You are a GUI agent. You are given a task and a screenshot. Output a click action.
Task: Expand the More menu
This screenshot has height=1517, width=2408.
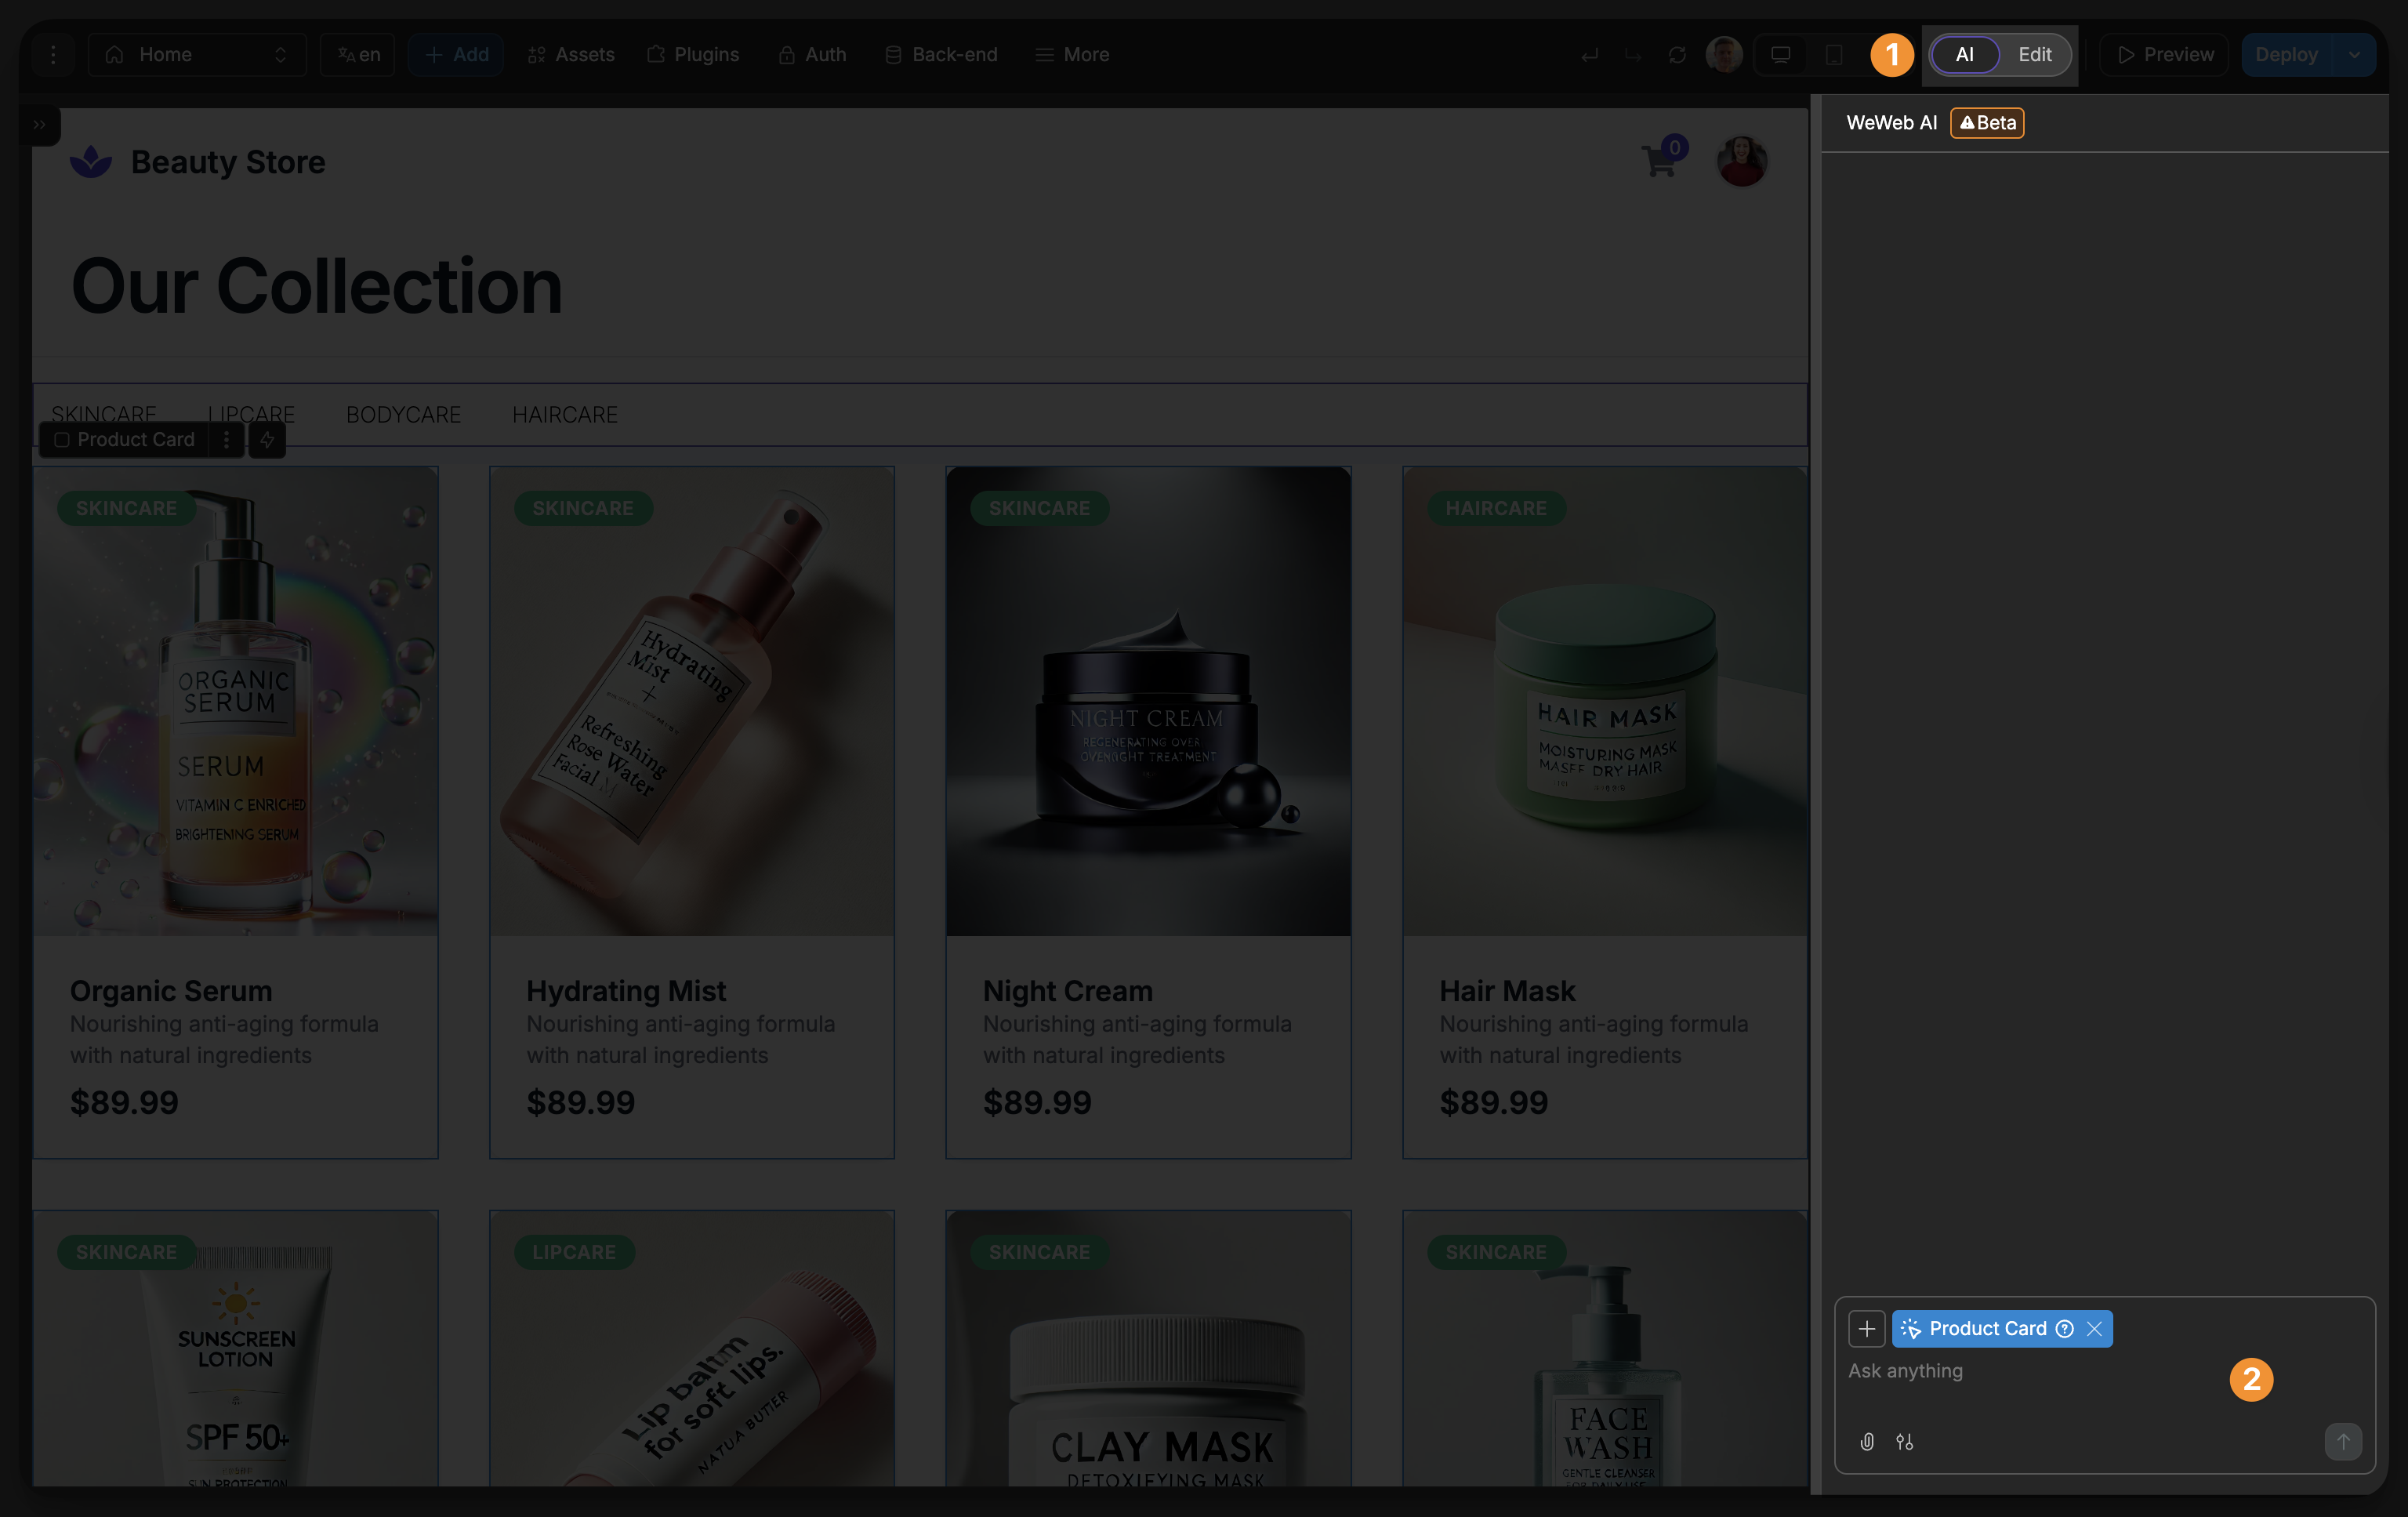[x=1072, y=55]
